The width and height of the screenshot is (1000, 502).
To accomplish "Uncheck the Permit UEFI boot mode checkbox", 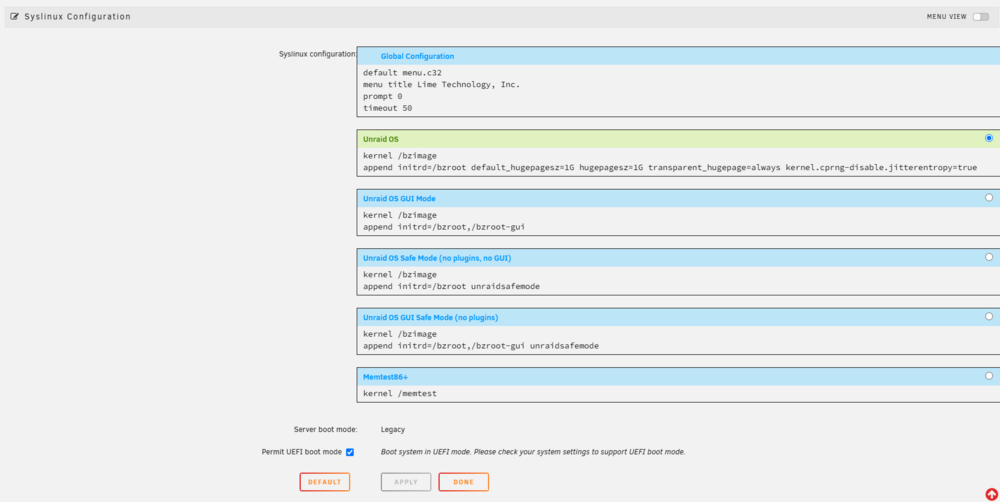I will pyautogui.click(x=349, y=452).
